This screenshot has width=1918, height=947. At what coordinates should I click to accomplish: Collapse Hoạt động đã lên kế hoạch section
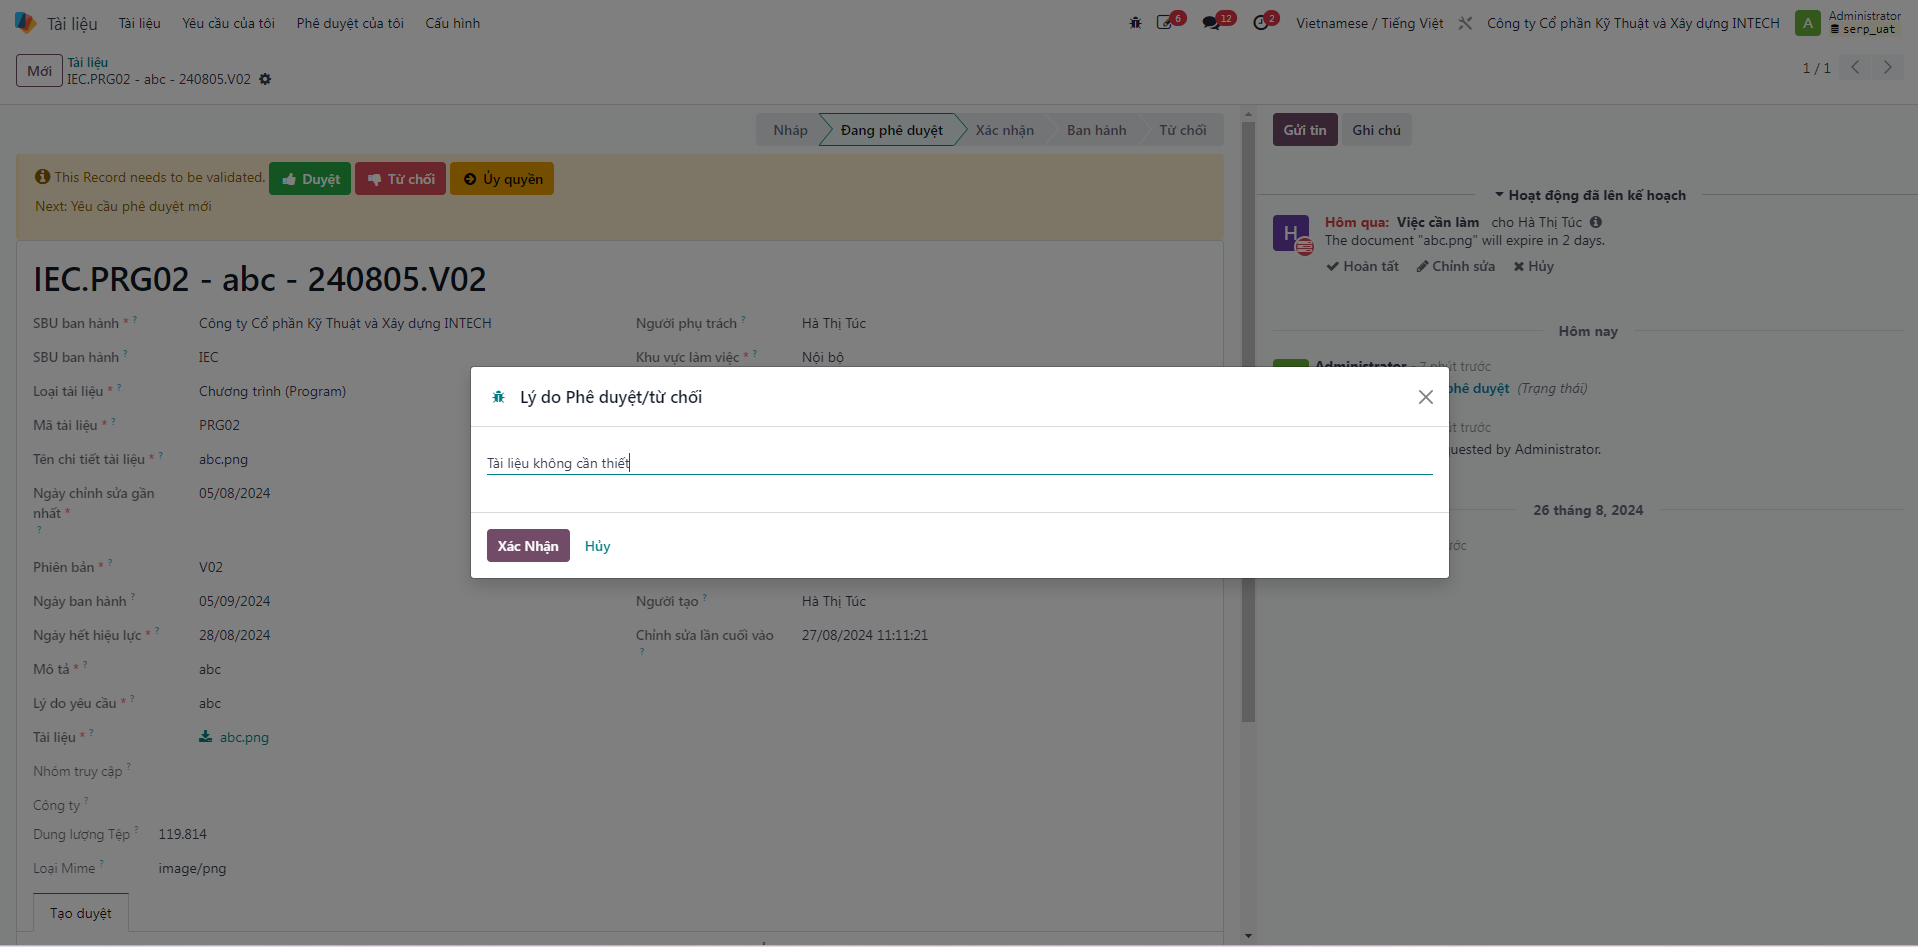[x=1590, y=195]
